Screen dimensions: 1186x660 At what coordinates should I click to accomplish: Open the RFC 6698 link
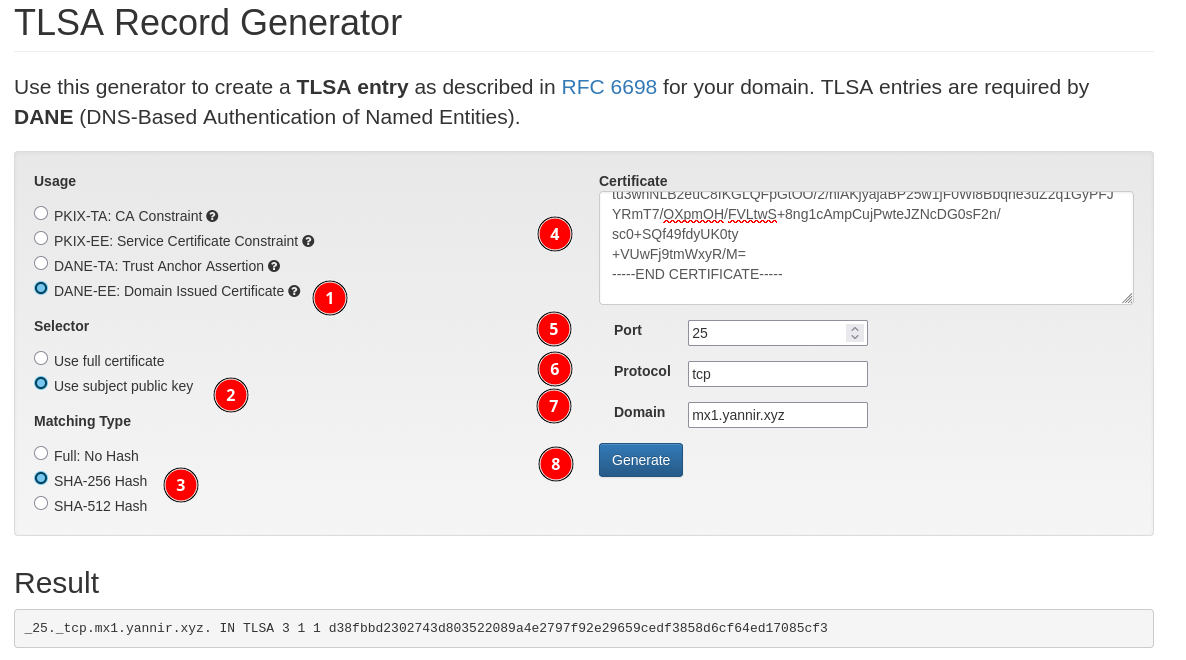point(609,87)
